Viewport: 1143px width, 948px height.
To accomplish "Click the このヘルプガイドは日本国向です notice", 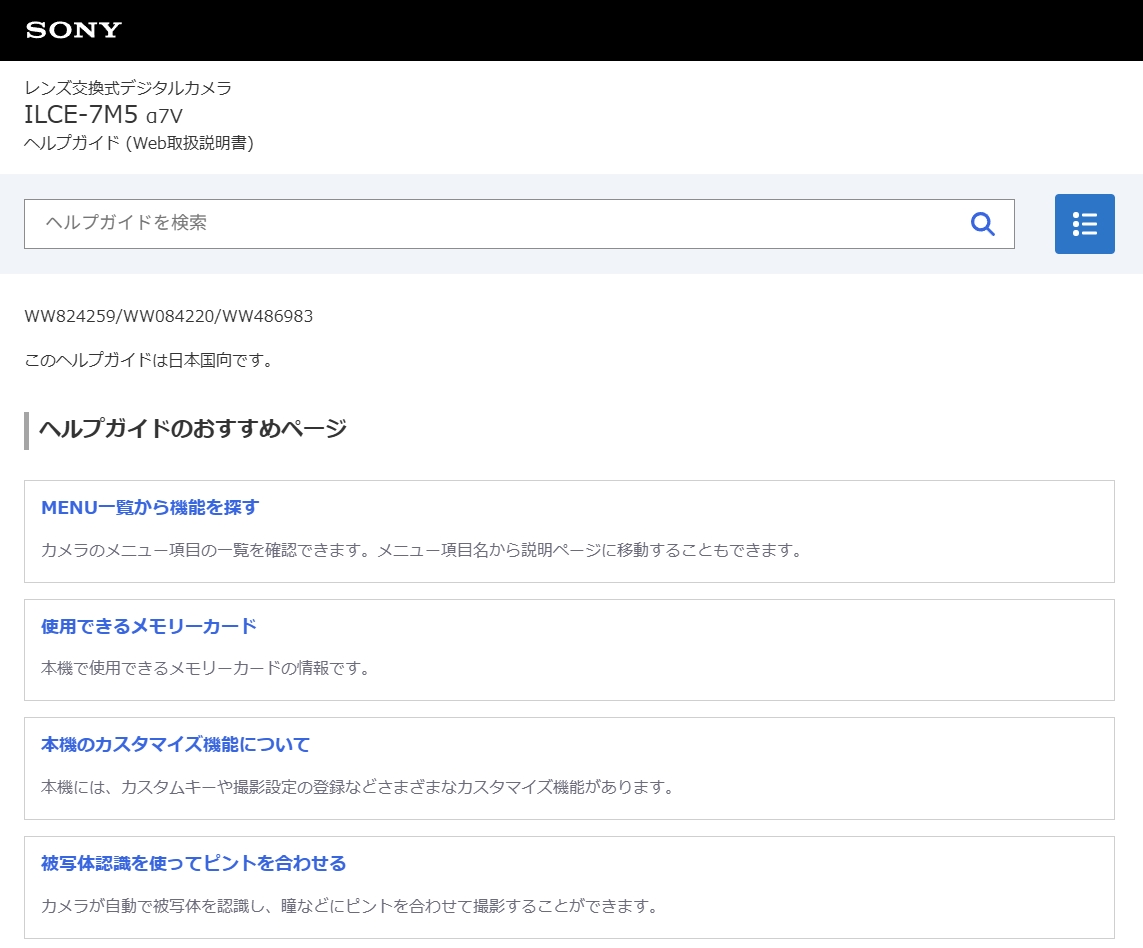I will tap(149, 360).
